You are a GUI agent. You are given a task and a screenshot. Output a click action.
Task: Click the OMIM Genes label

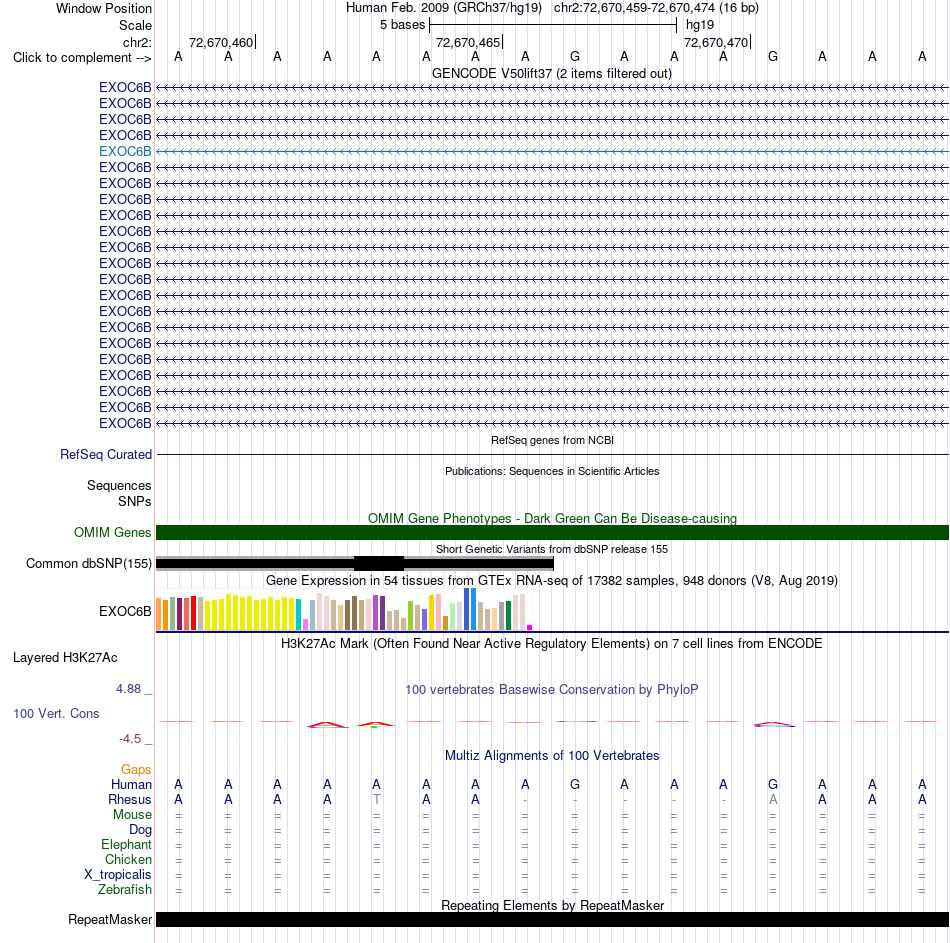click(113, 533)
